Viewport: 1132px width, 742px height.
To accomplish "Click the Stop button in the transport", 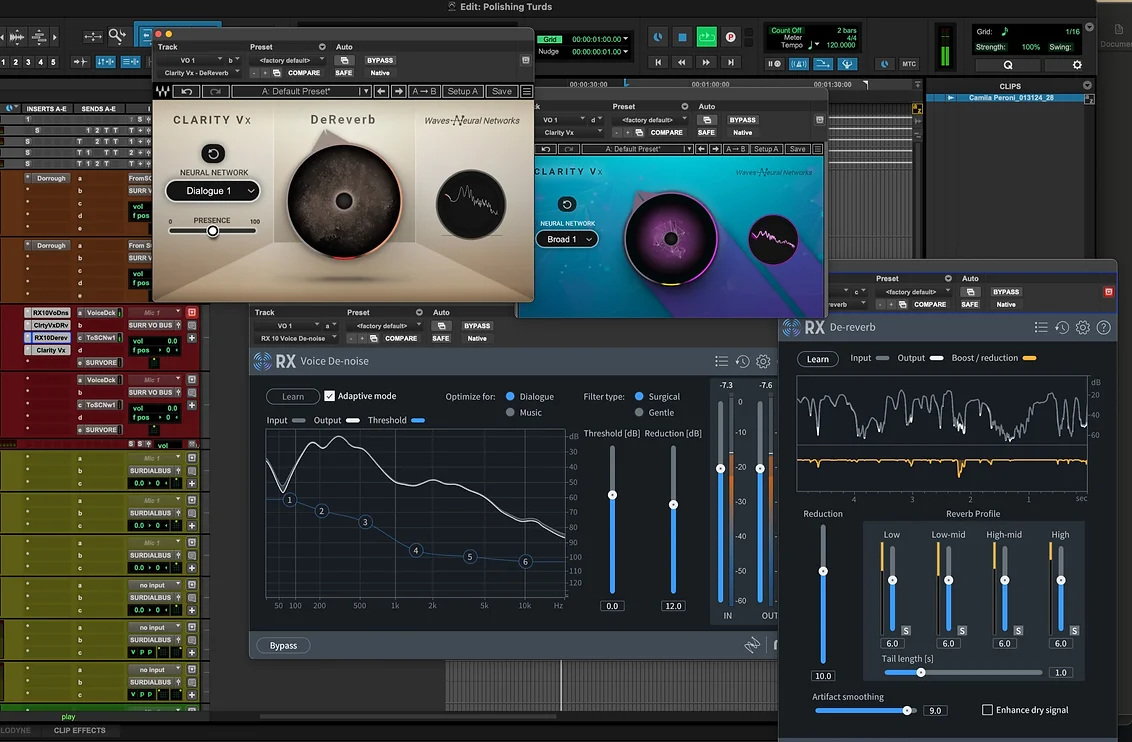I will pyautogui.click(x=682, y=37).
